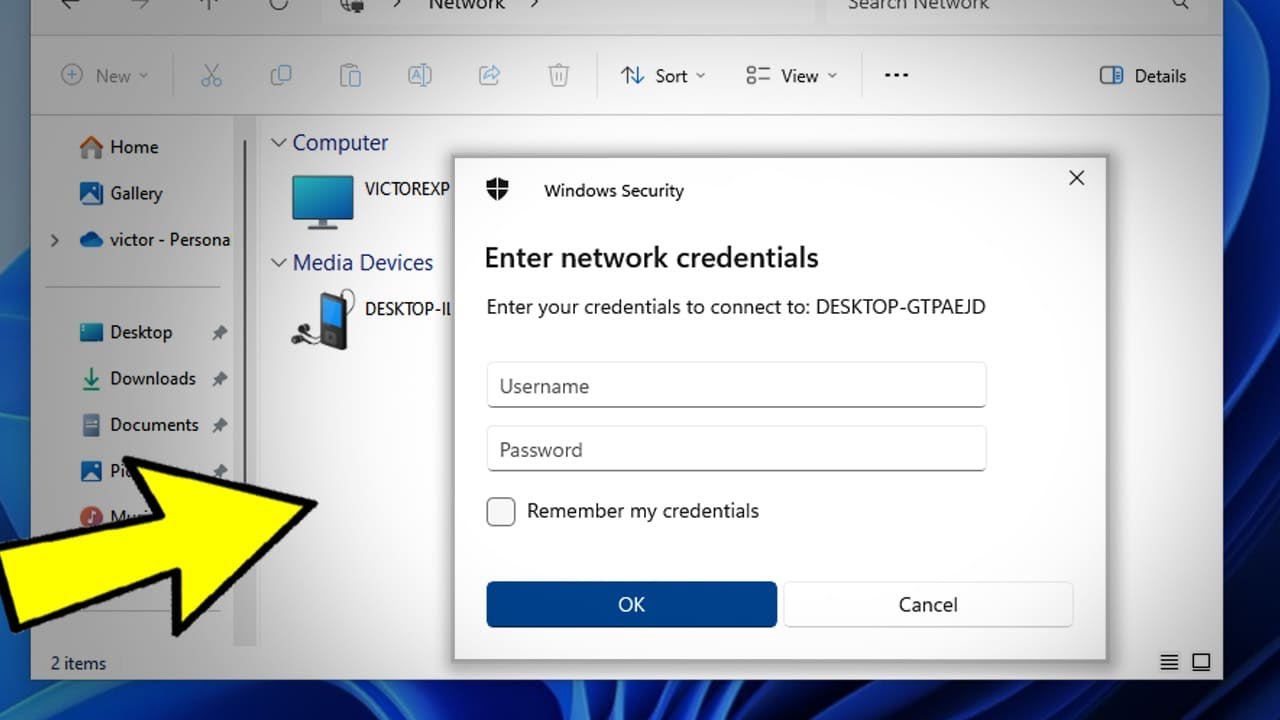Switch to large thumbnails view icon
The width and height of the screenshot is (1280, 720).
pos(1201,662)
